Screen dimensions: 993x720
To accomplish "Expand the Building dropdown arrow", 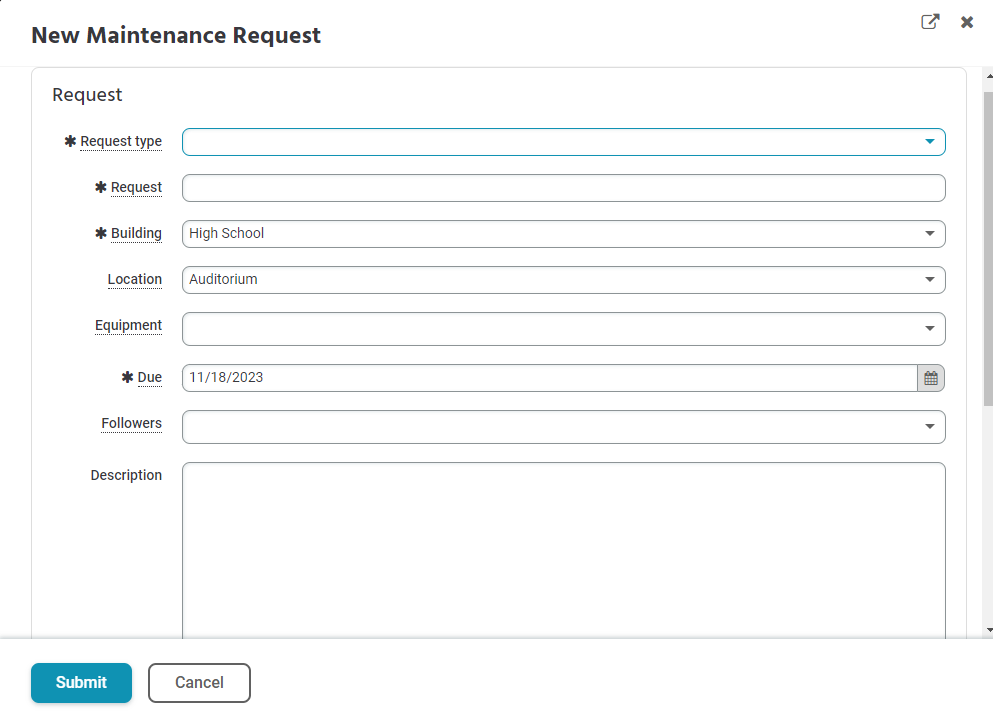I will point(930,234).
